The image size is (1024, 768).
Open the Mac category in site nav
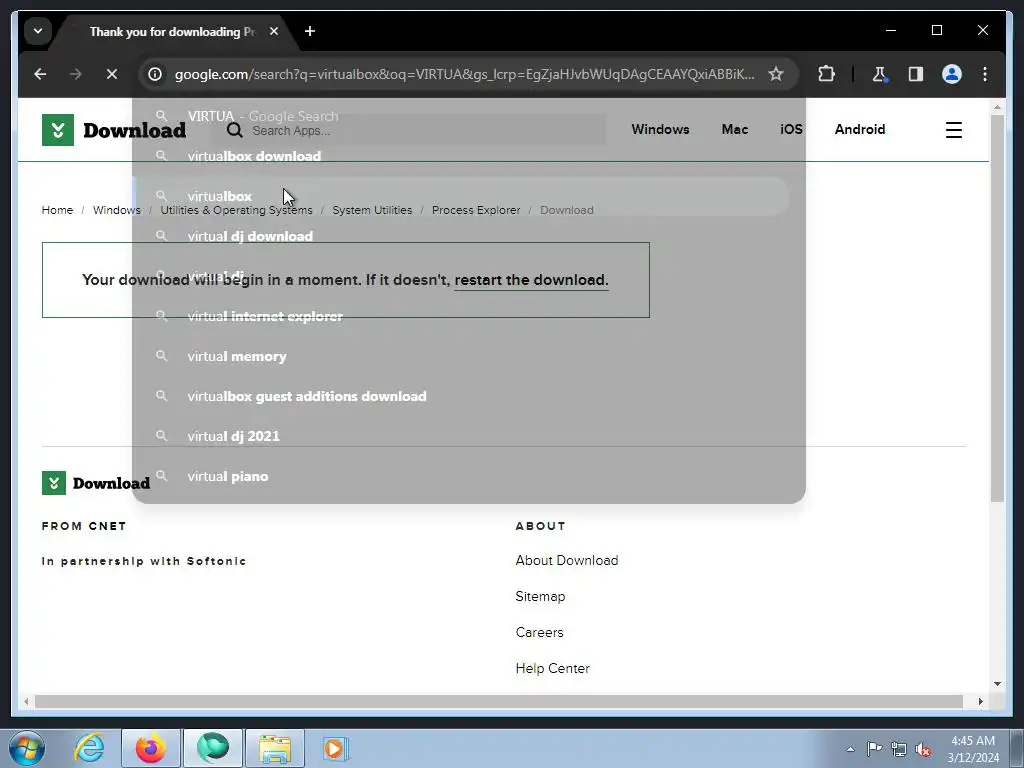pyautogui.click(x=735, y=129)
